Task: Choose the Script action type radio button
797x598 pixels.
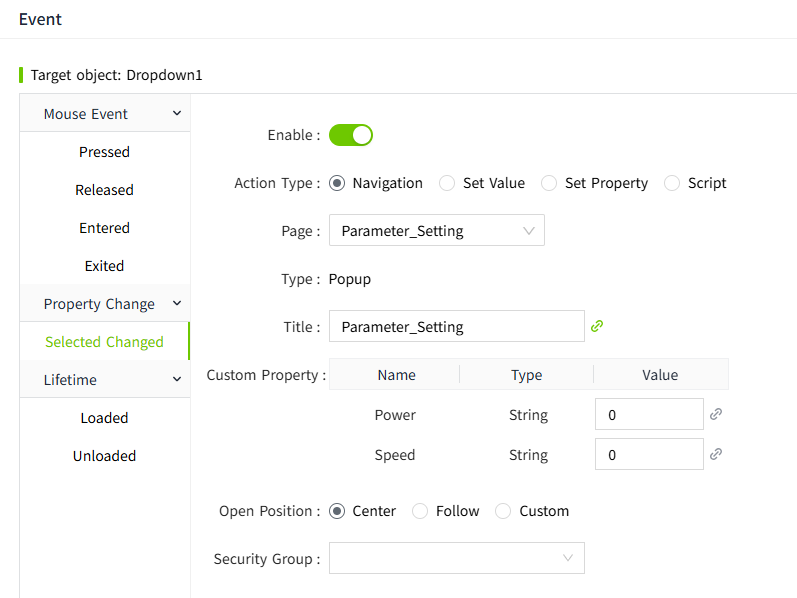Action: pyautogui.click(x=672, y=183)
